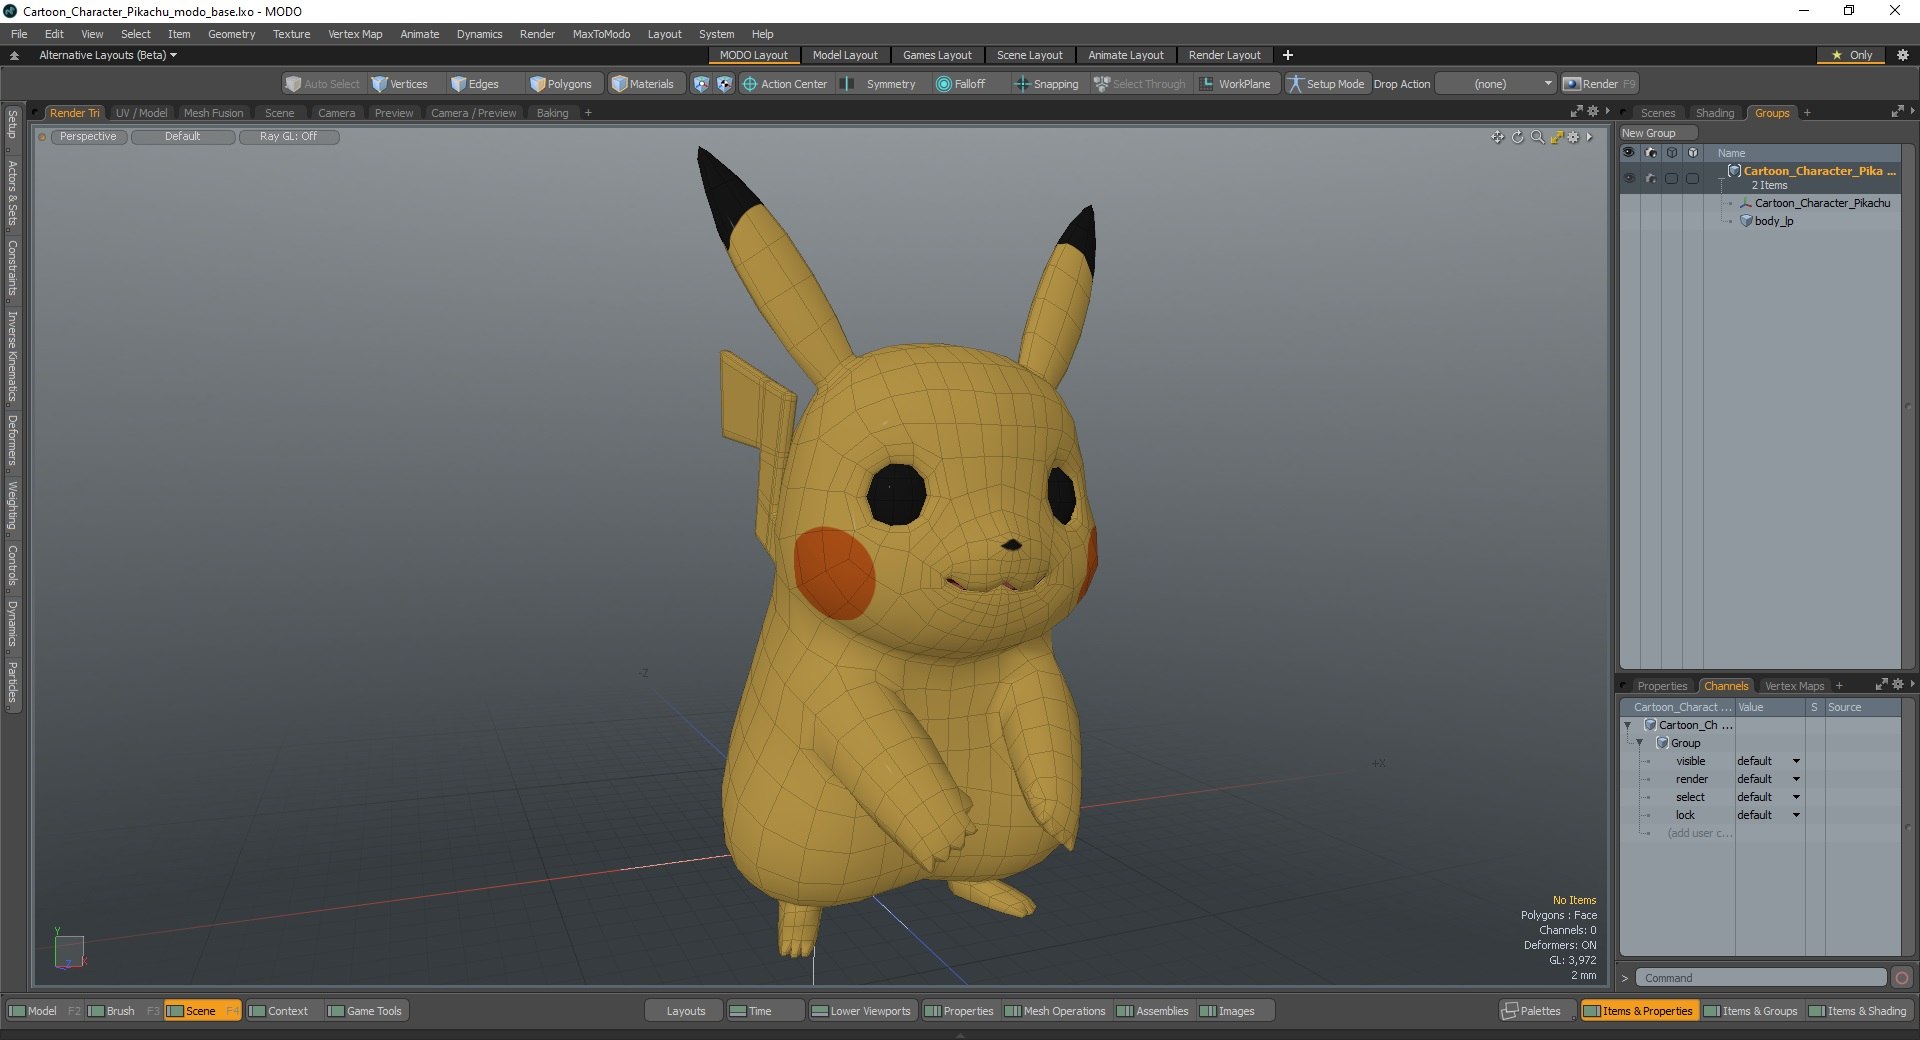
Task: Switch to the UV / Model tab
Action: pyautogui.click(x=141, y=113)
